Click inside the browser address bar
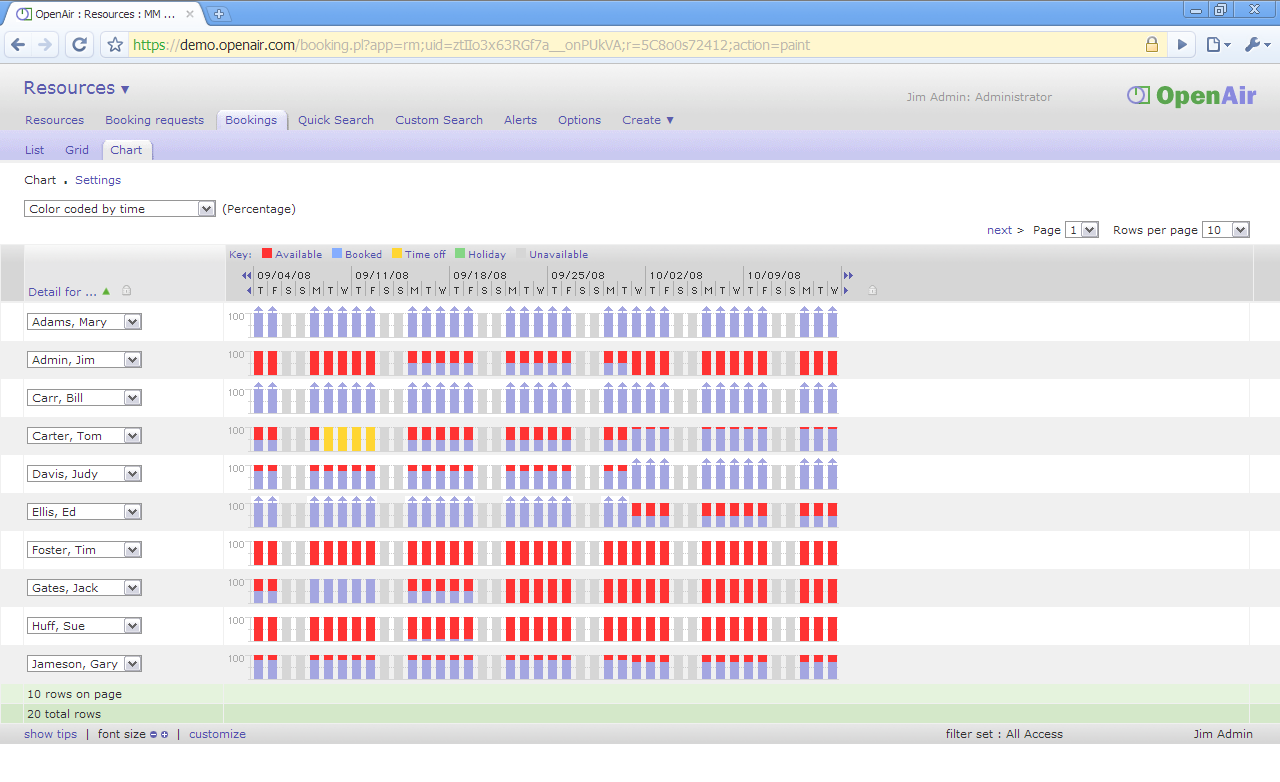This screenshot has height=782, width=1280. pyautogui.click(x=600, y=44)
